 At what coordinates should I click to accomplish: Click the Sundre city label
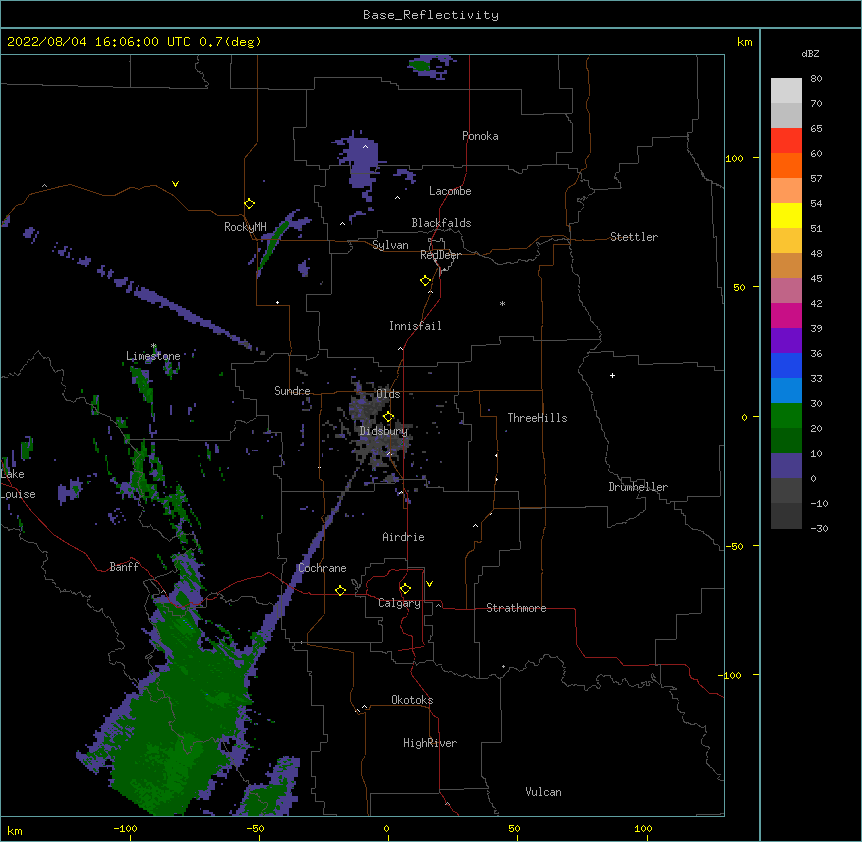click(x=292, y=391)
